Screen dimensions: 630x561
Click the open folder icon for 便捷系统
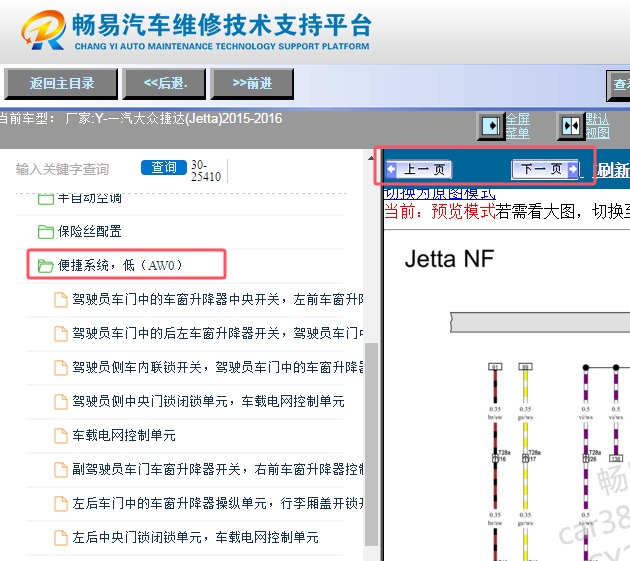(46, 266)
